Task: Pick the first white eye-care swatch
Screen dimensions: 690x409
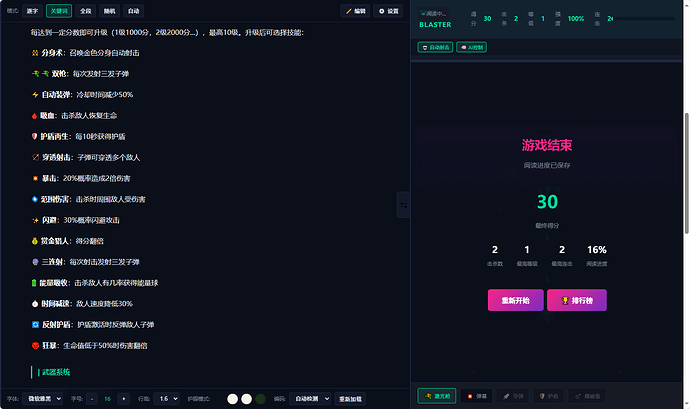Action: click(x=232, y=399)
